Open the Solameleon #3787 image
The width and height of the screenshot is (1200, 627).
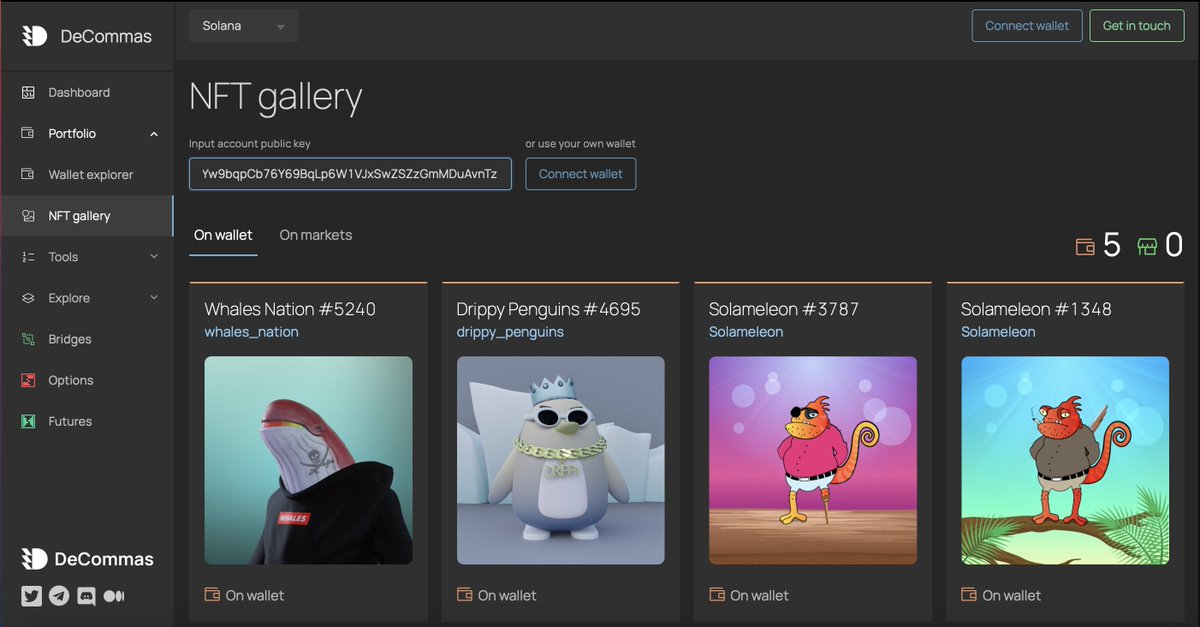(813, 460)
